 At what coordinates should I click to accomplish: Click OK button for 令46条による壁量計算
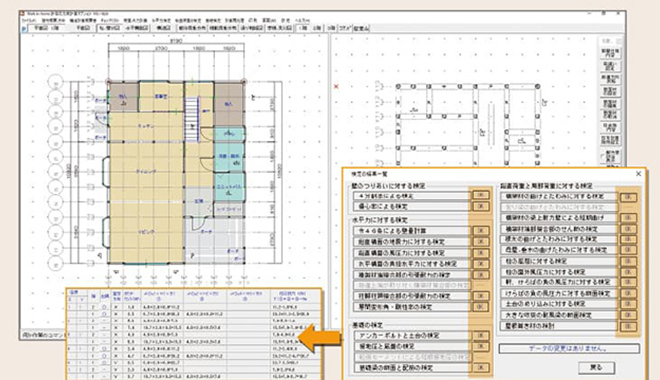(x=480, y=231)
